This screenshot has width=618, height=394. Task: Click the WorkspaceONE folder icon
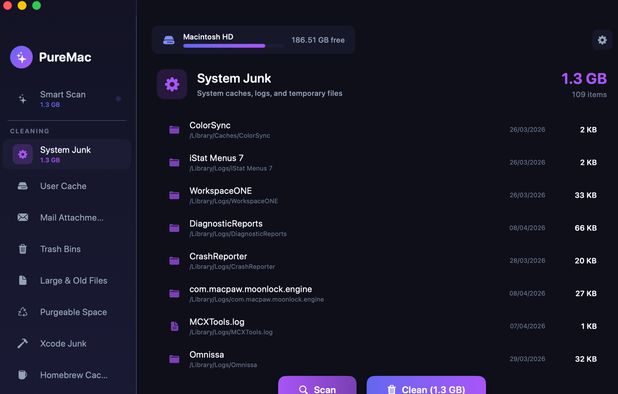tap(174, 195)
